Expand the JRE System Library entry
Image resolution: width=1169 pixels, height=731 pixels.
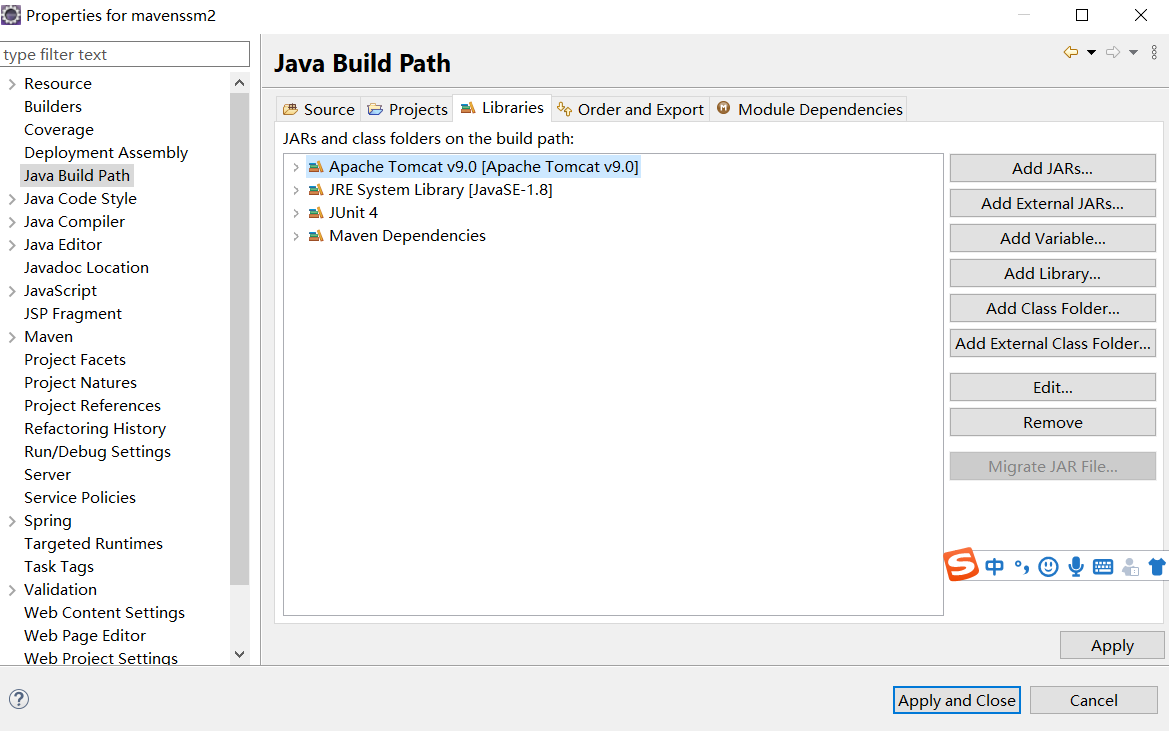pos(296,190)
